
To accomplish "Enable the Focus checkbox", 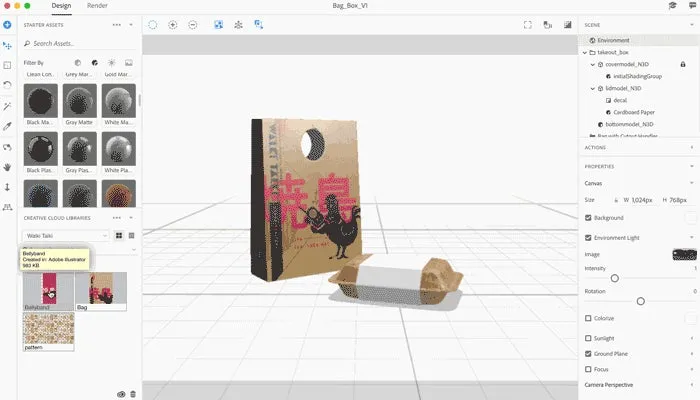I will (588, 369).
